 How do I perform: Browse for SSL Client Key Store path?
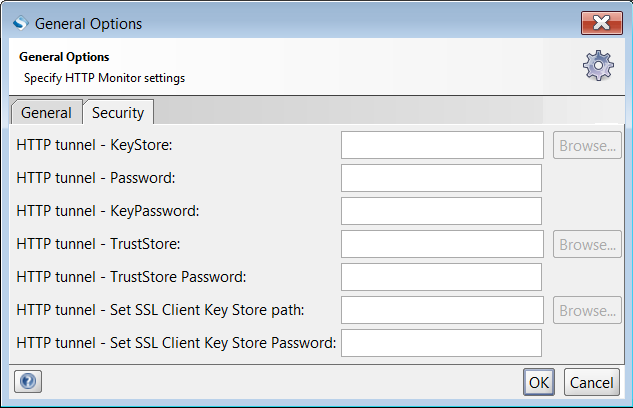pos(587,310)
